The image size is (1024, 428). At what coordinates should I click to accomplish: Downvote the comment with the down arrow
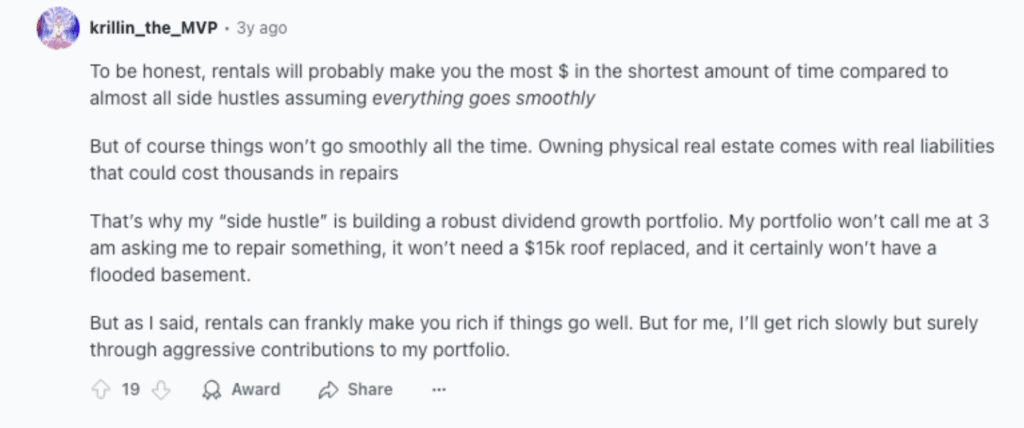[161, 390]
